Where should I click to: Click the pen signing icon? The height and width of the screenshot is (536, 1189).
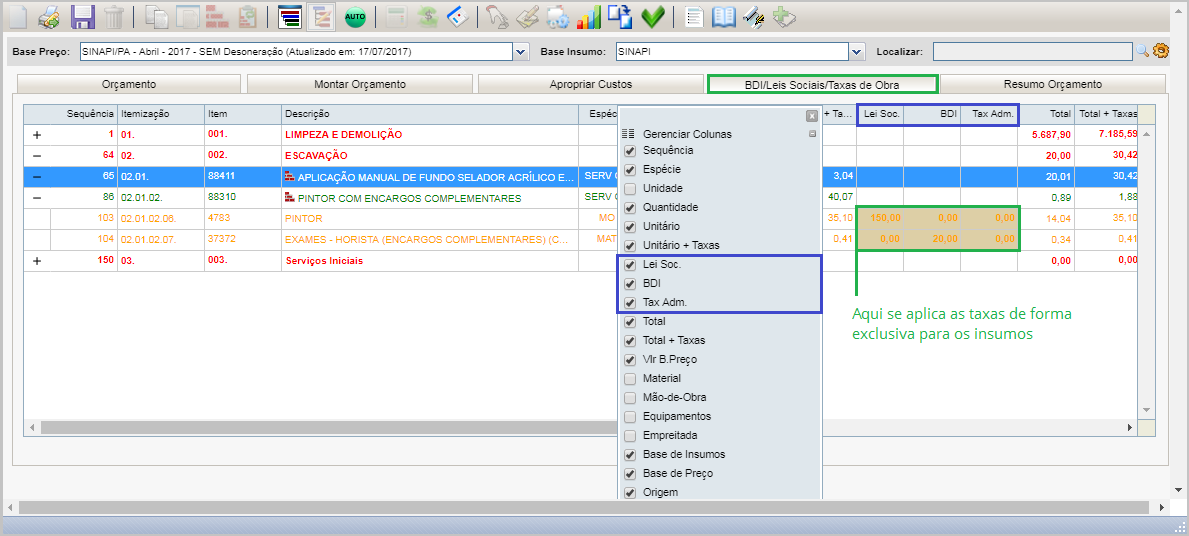point(754,17)
